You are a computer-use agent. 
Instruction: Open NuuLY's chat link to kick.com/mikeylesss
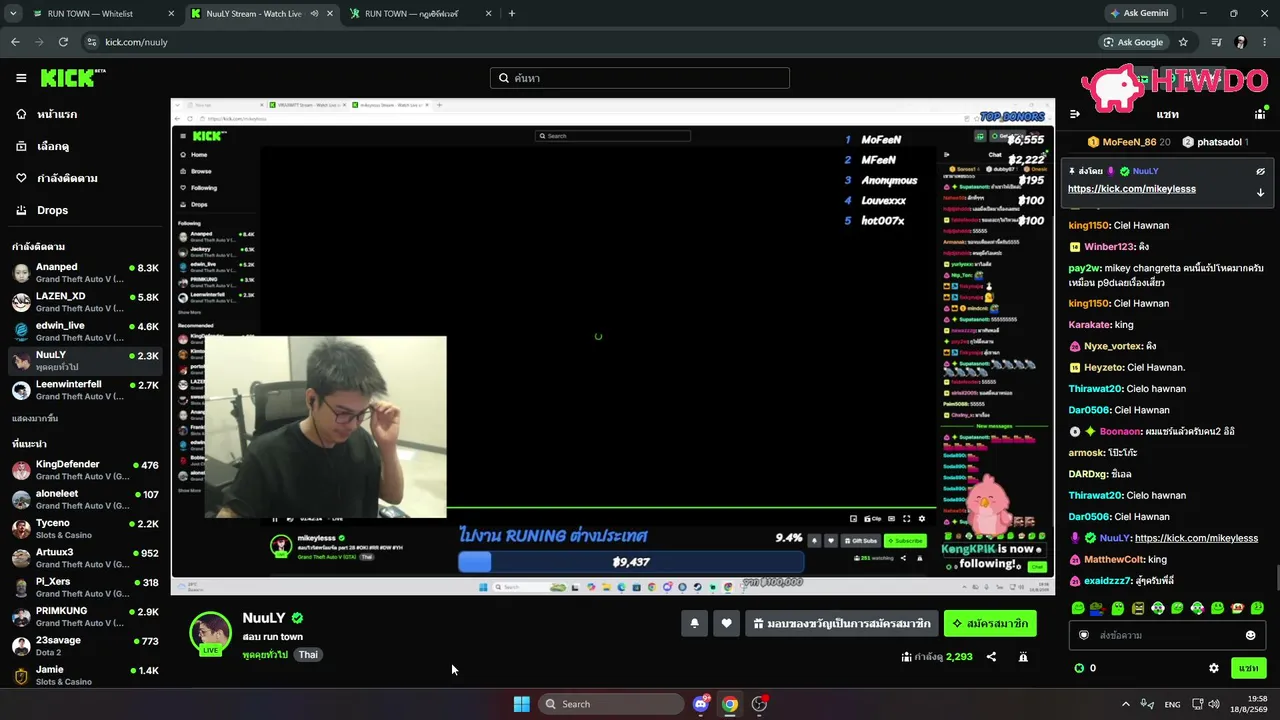click(x=1196, y=538)
